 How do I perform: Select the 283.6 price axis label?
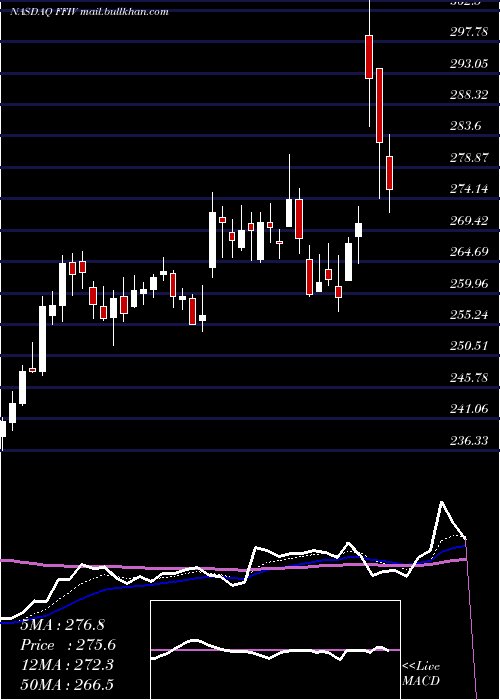[x=466, y=126]
